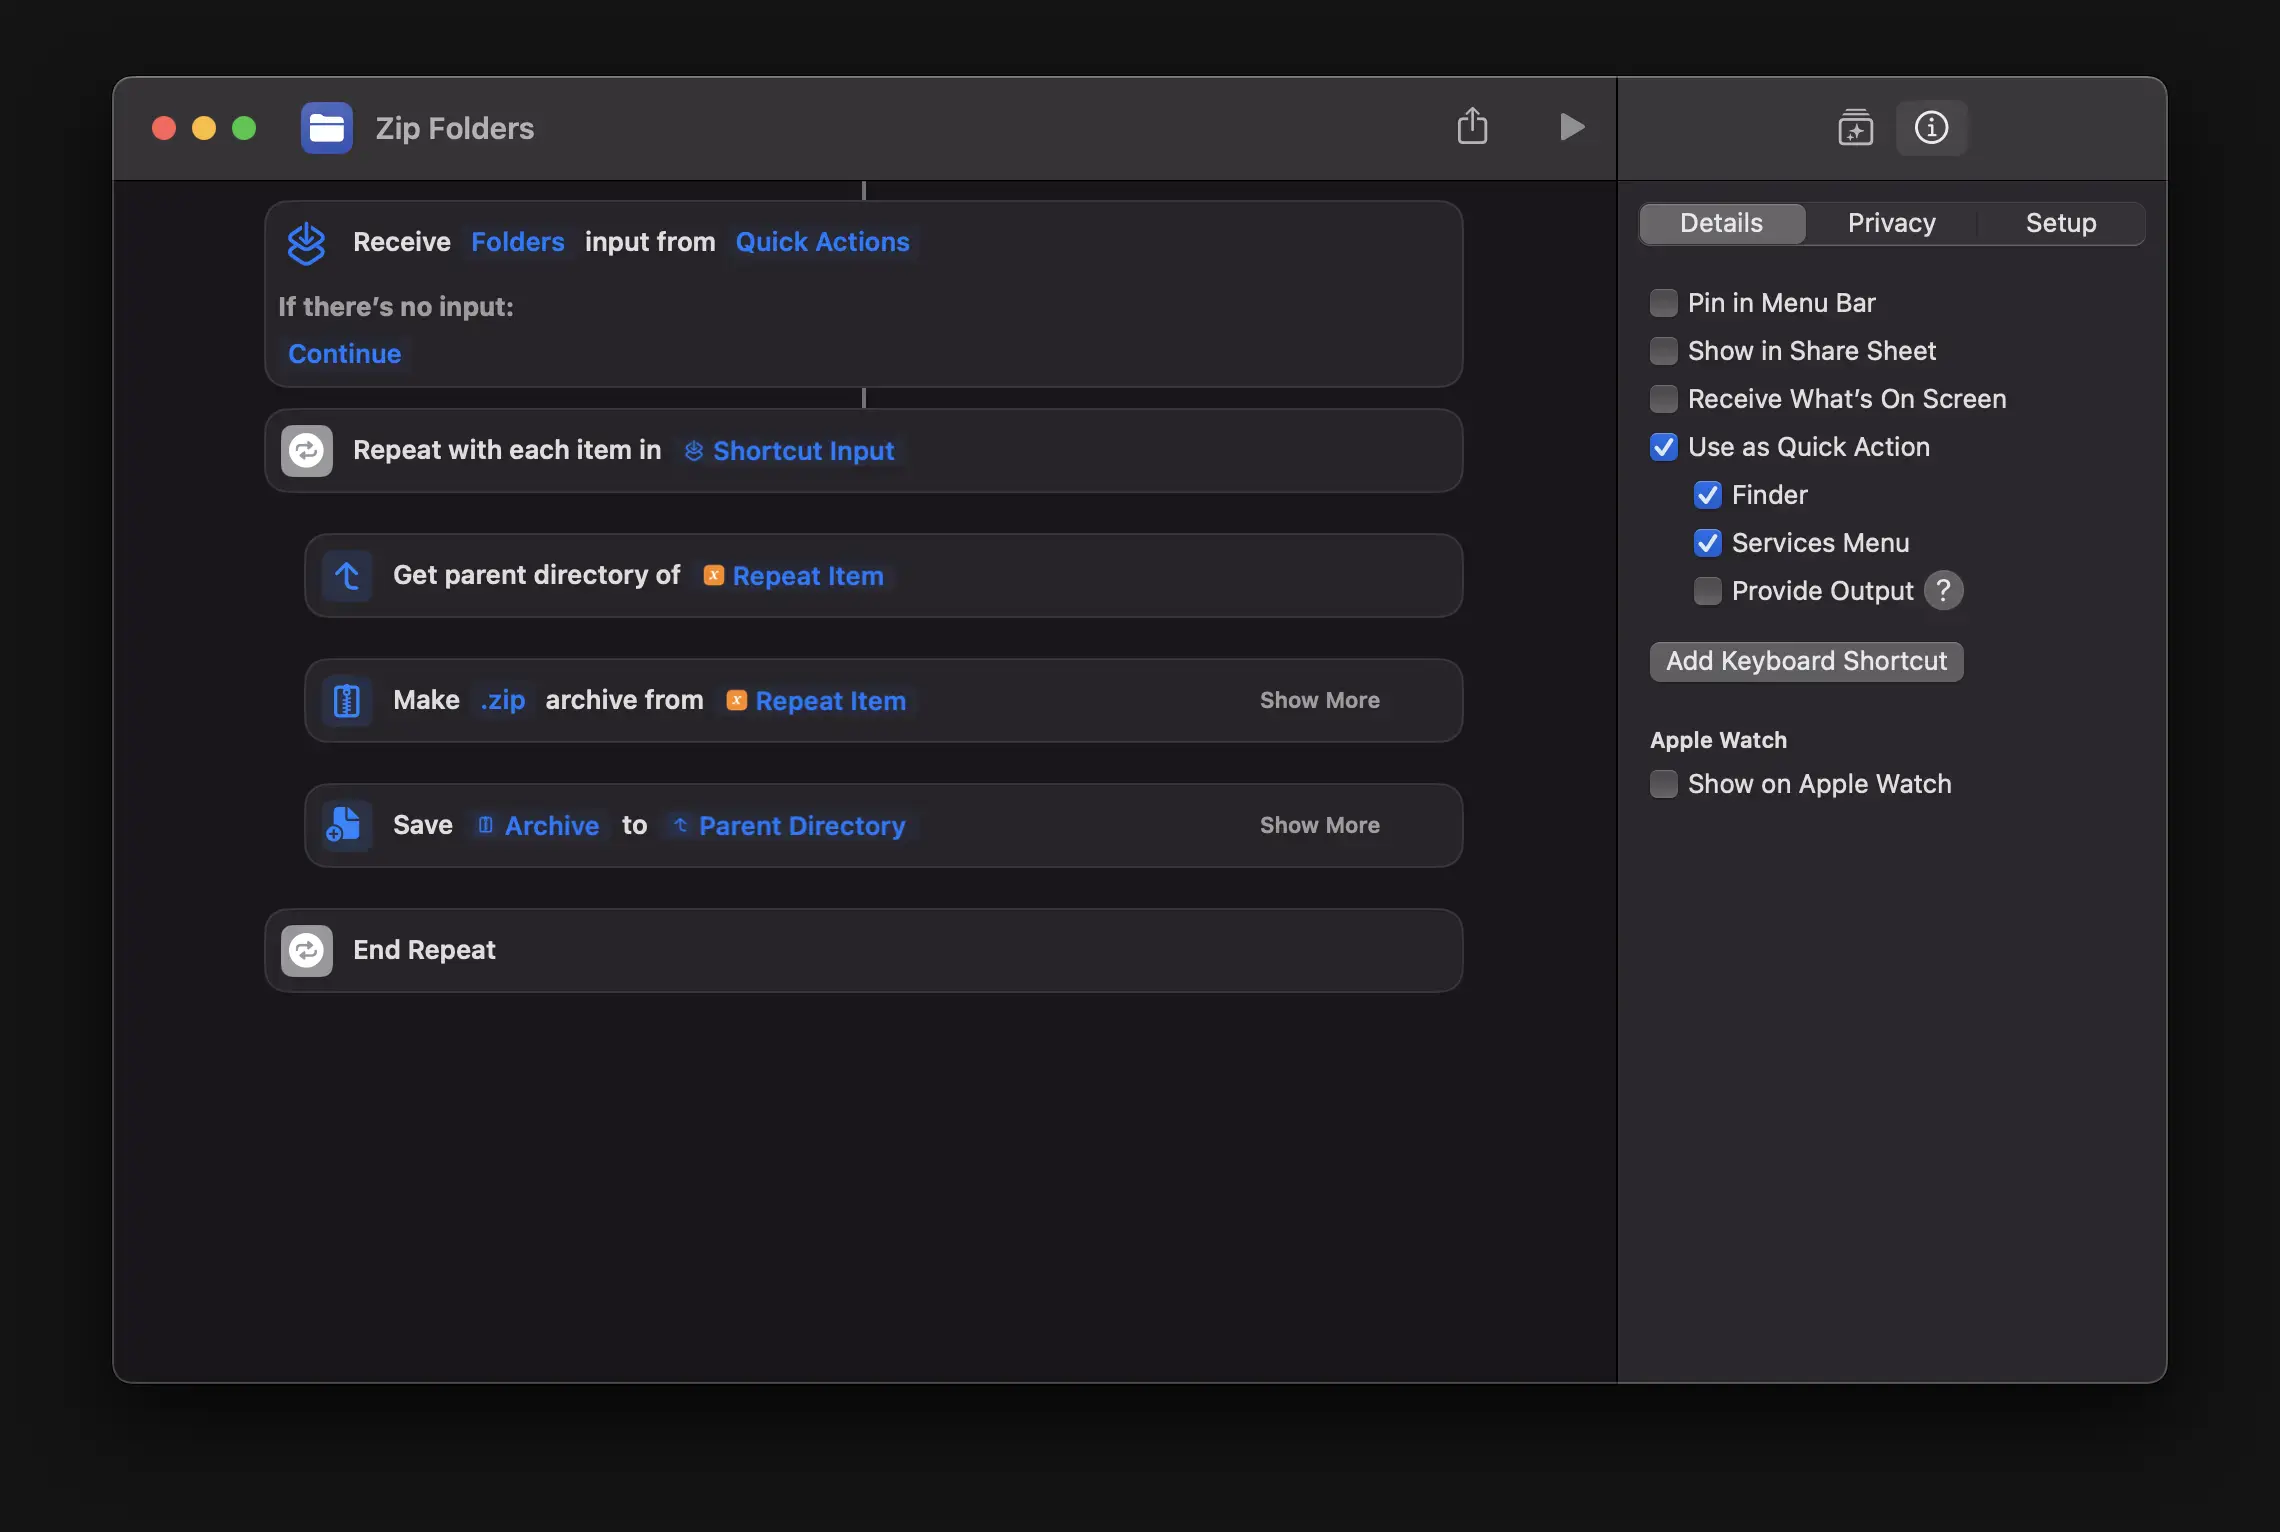Change the .zip archive format option
Viewport: 2280px width, 1532px height.
pos(502,701)
